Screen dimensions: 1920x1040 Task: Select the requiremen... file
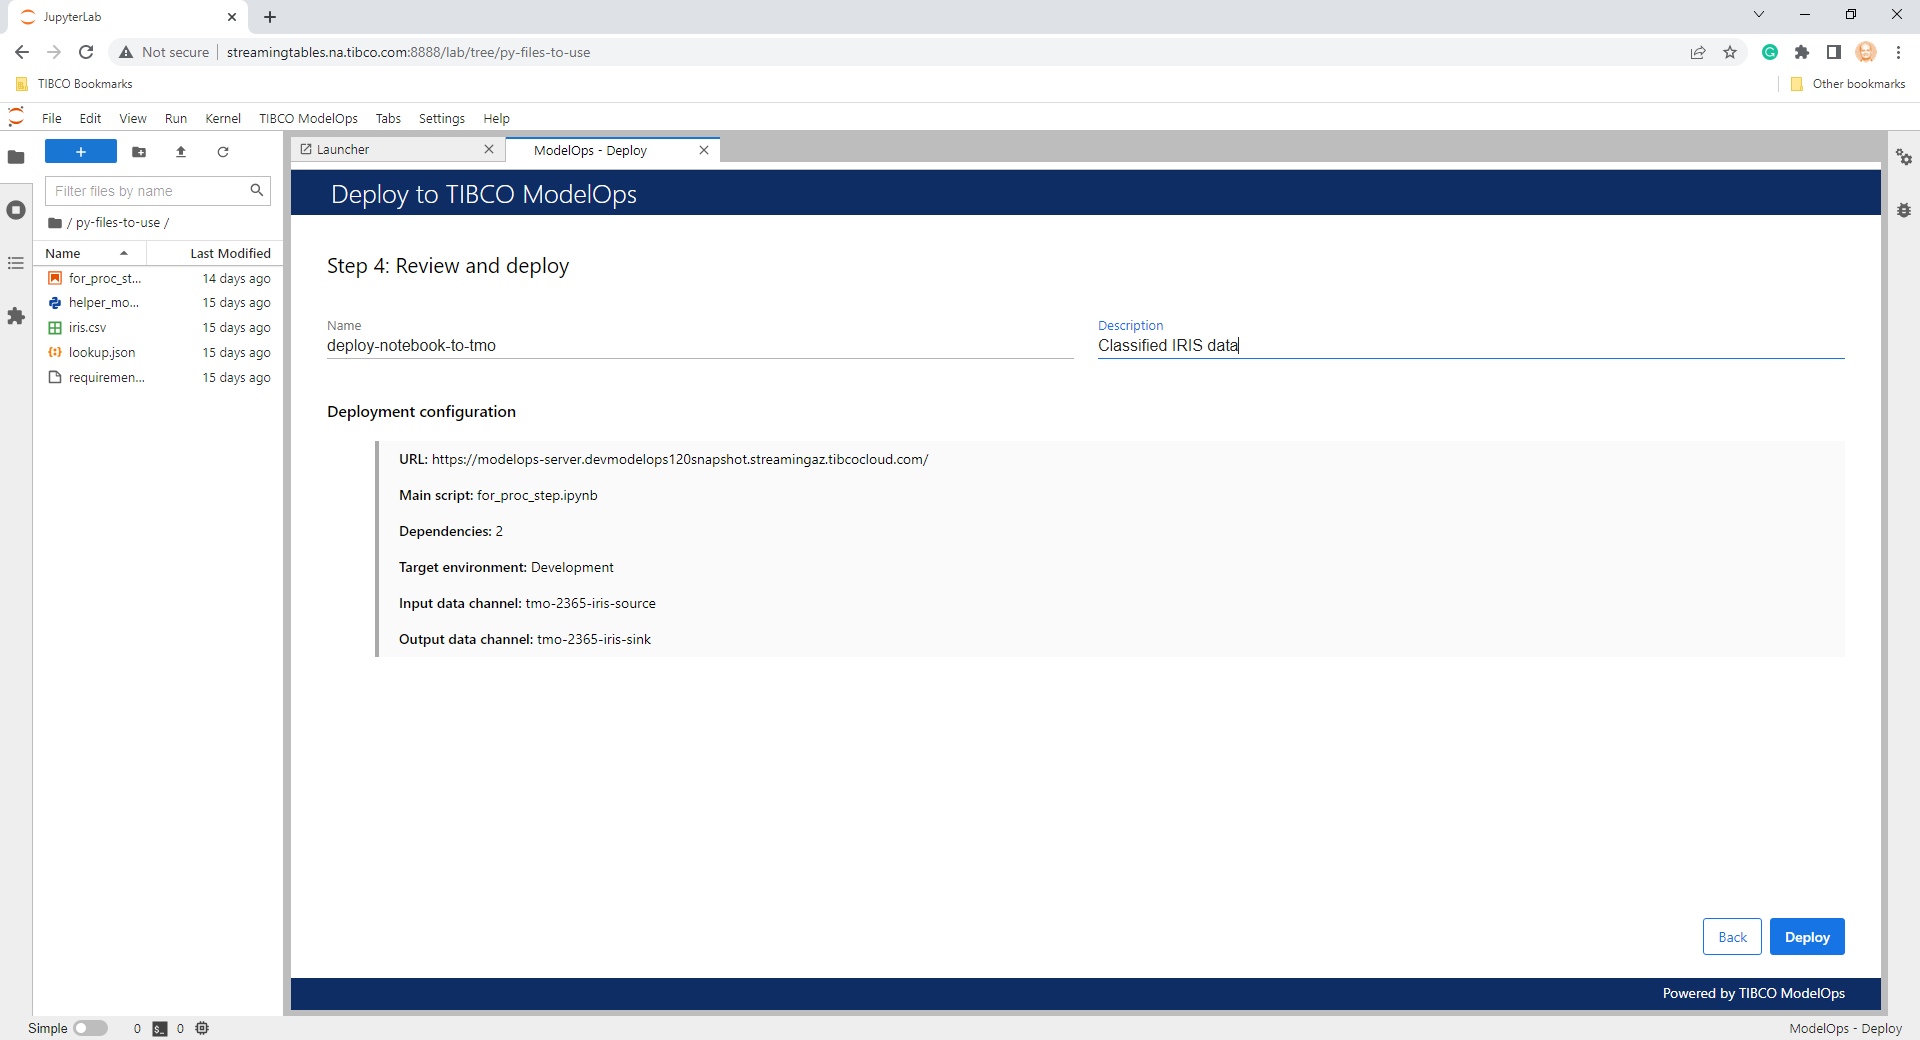tap(158, 378)
